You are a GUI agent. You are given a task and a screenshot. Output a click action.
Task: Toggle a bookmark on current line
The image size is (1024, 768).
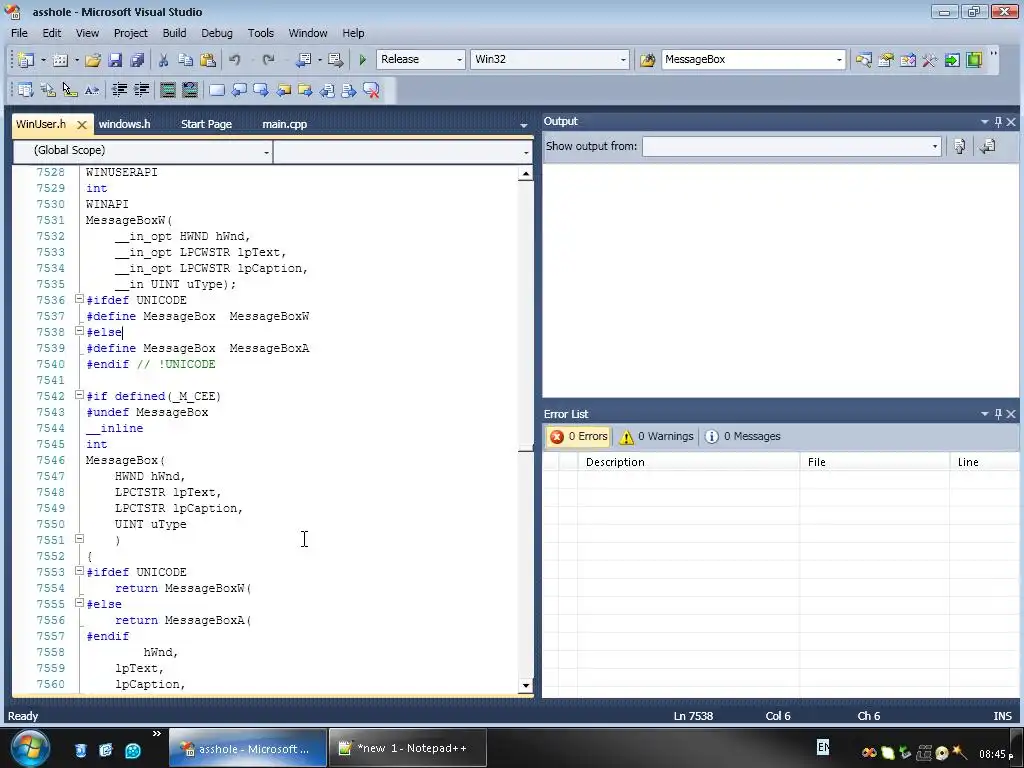pos(217,90)
